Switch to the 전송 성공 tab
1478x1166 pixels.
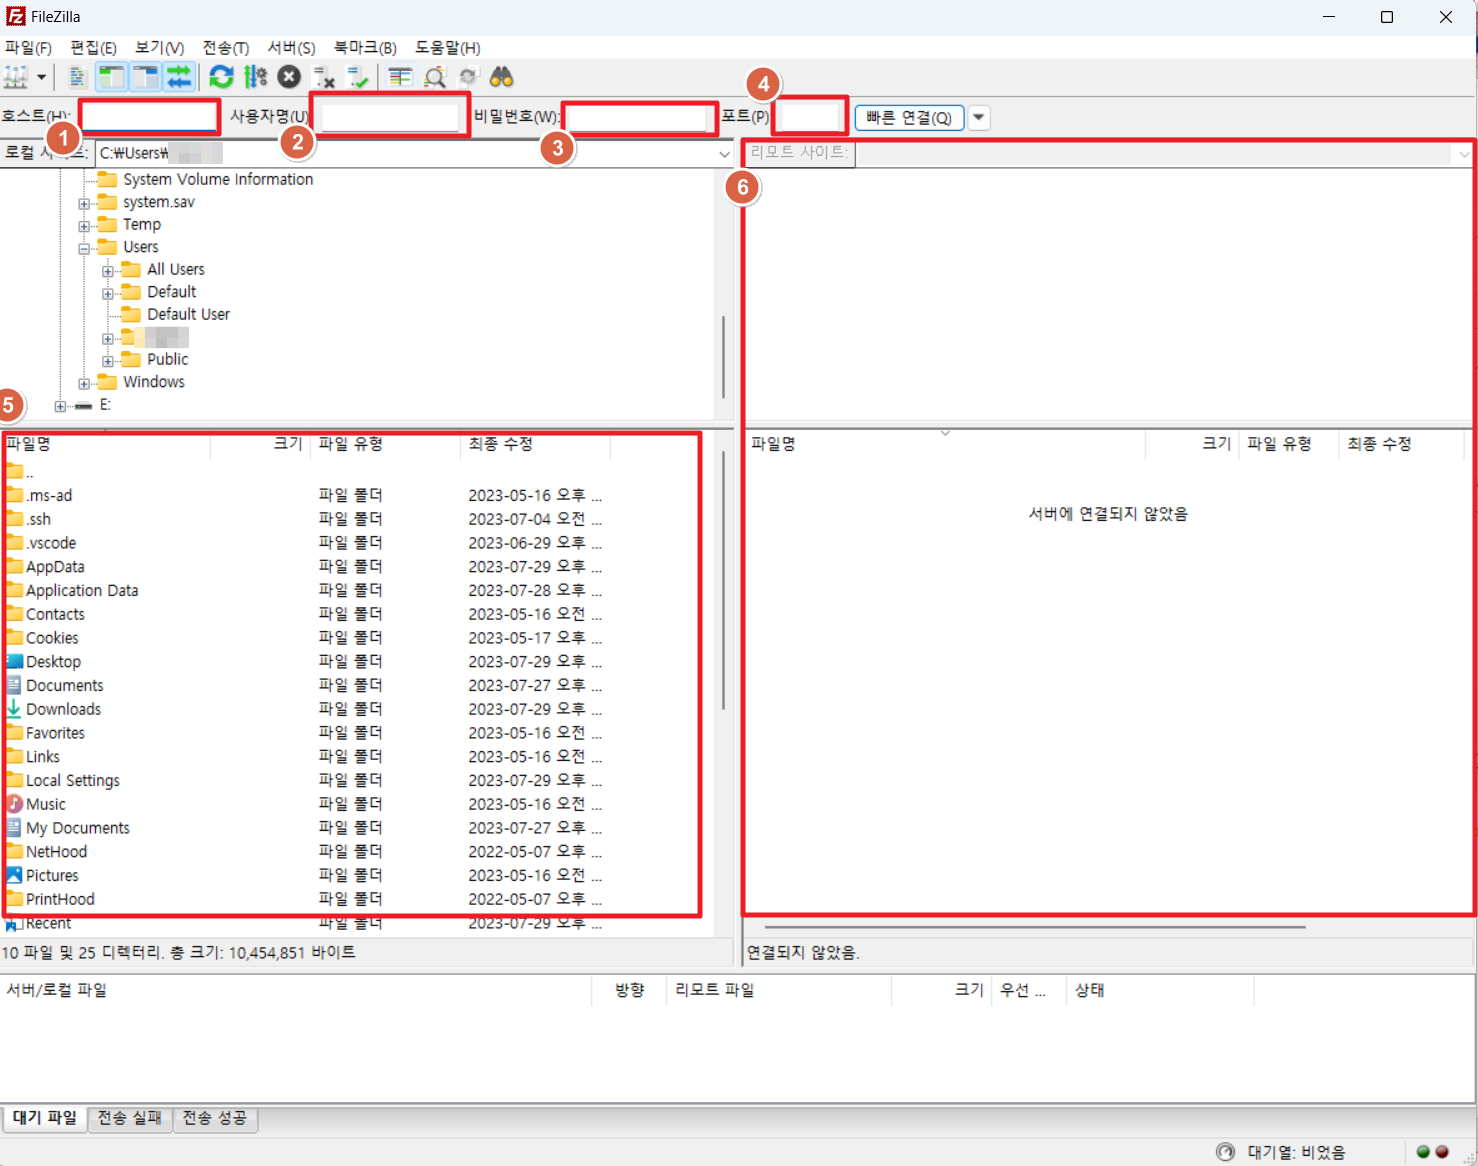215,1118
